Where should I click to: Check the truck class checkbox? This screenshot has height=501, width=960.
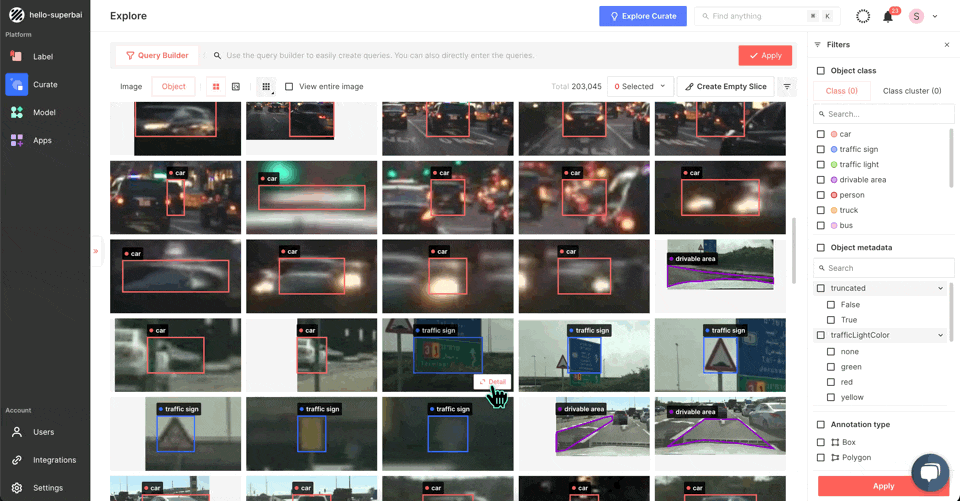(x=820, y=210)
